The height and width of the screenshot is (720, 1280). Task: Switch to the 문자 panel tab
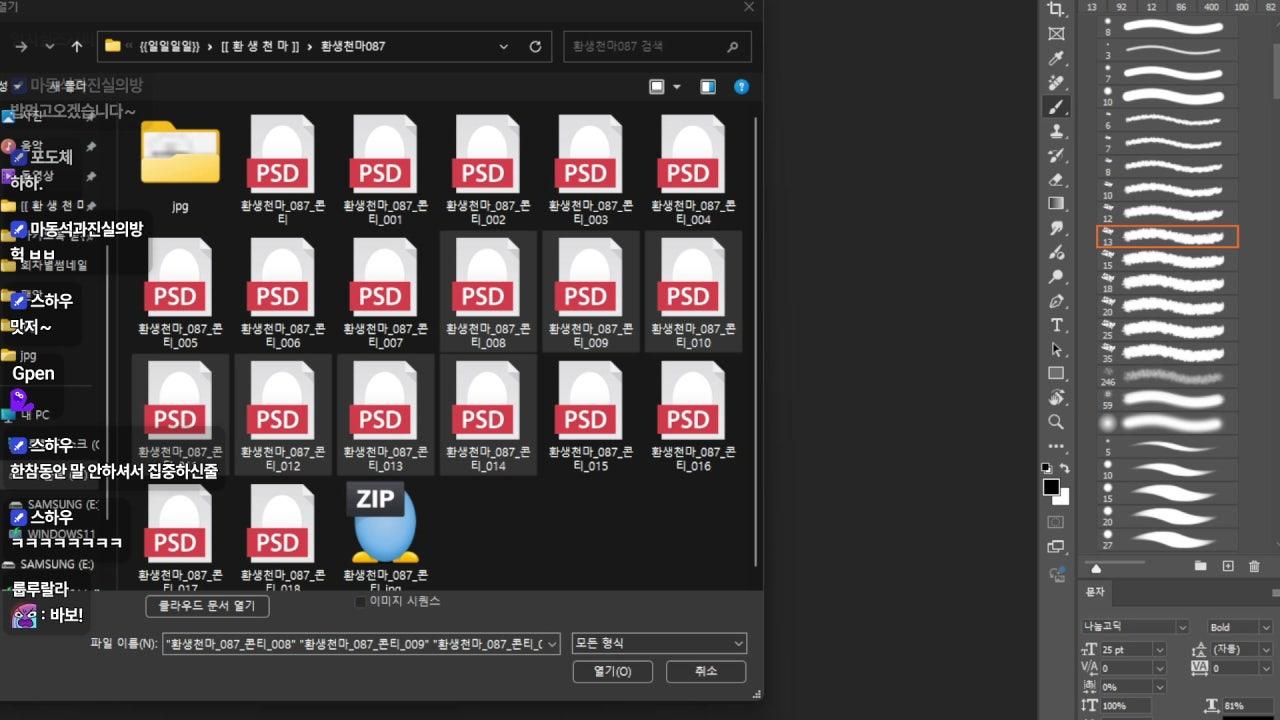[1095, 592]
